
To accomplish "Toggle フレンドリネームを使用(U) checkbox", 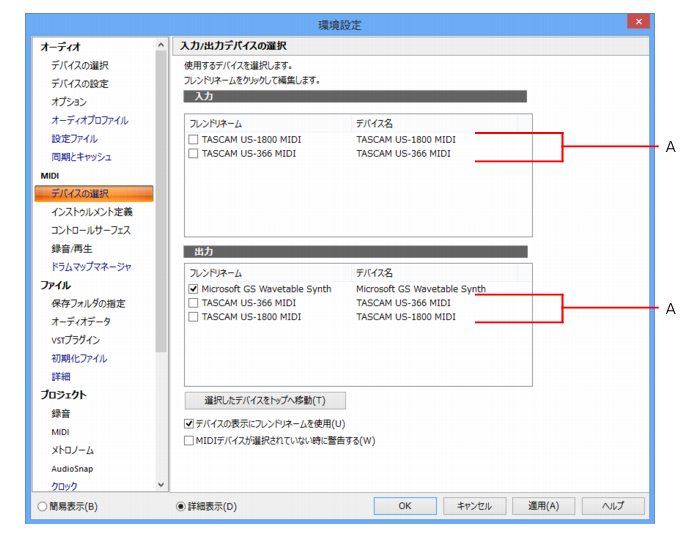I will click(x=189, y=424).
